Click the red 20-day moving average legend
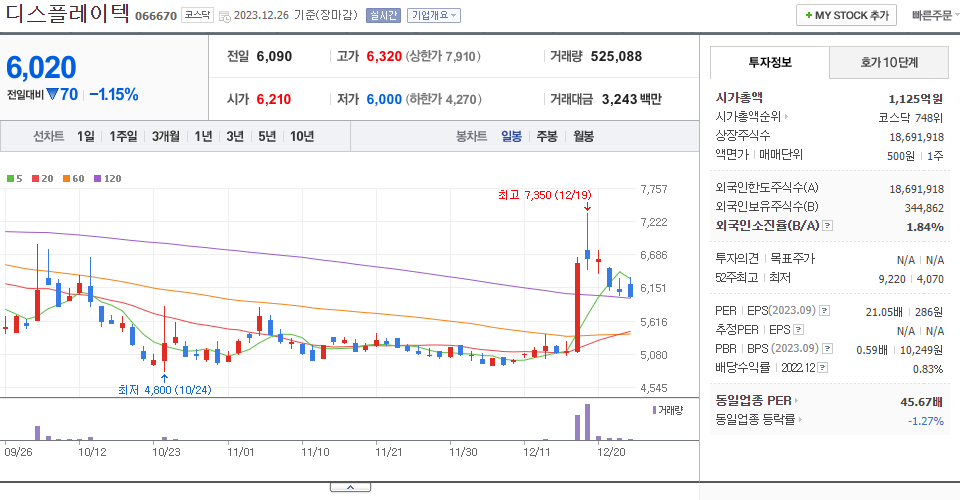 coord(42,179)
